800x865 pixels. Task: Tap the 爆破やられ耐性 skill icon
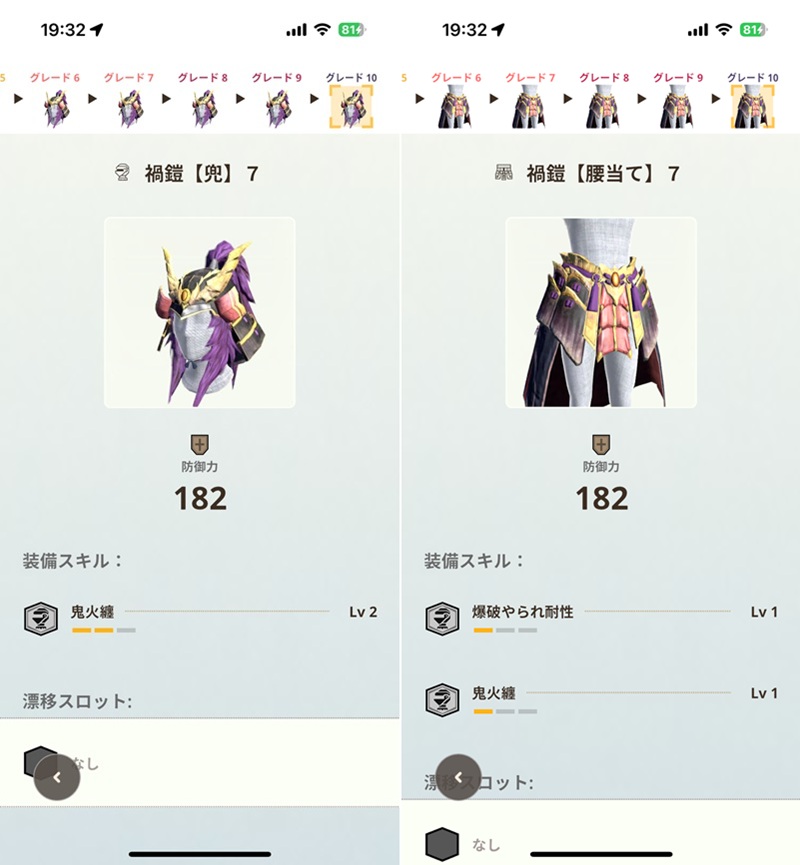tap(442, 618)
